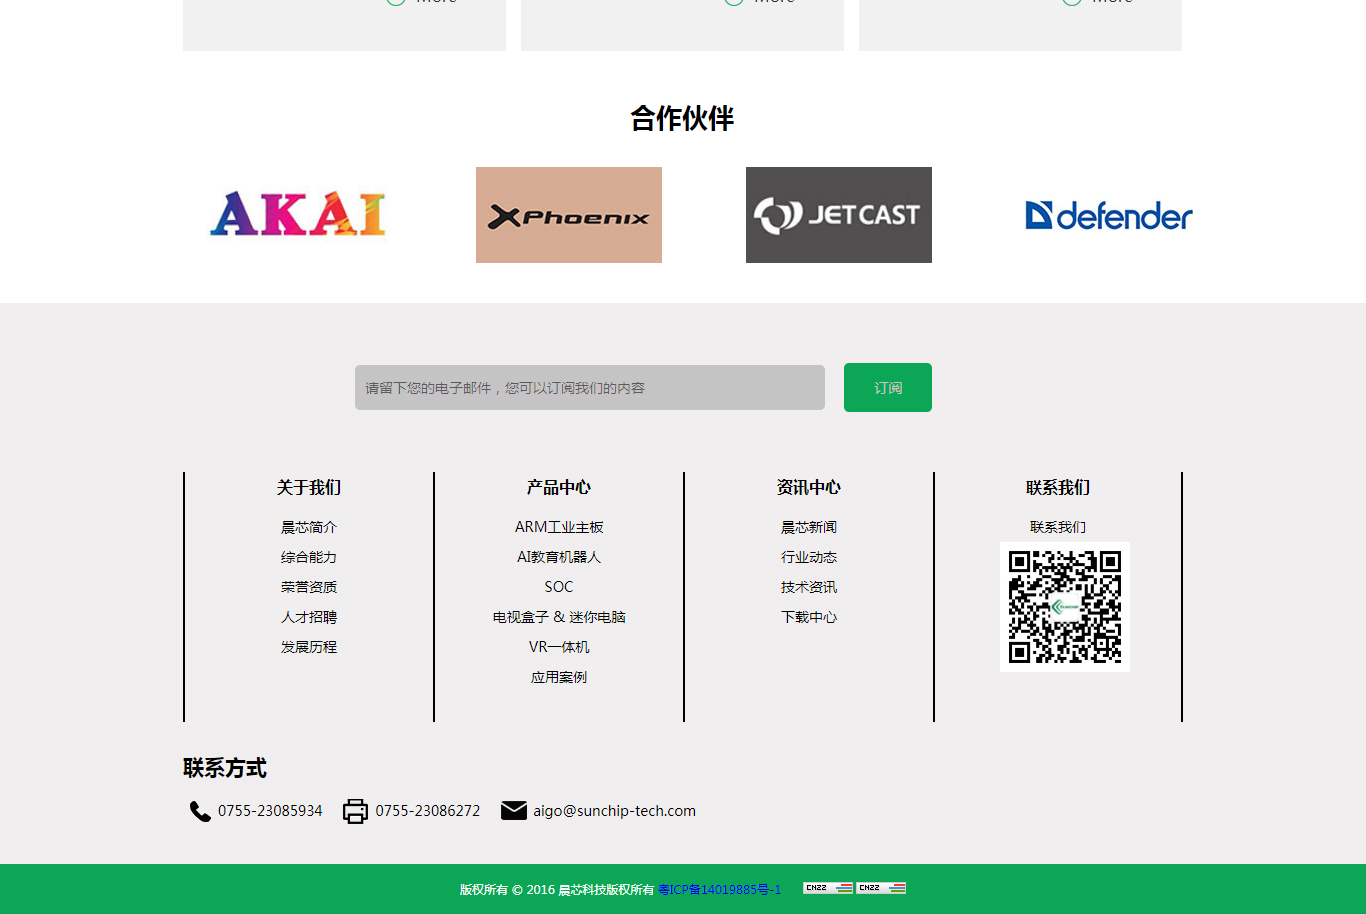Screen dimensions: 1366x914
Task: Open the 荣誉资质 link
Action: (309, 587)
